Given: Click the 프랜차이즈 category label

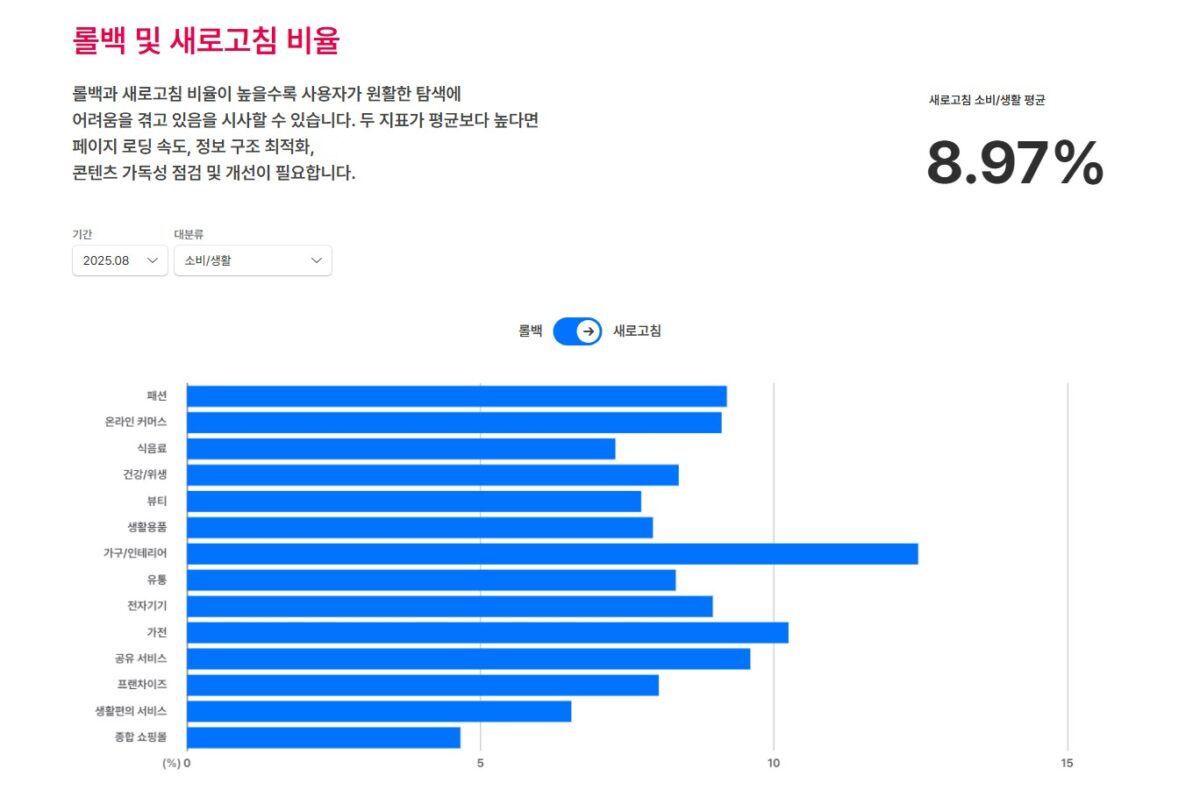Looking at the screenshot, I should click(142, 685).
